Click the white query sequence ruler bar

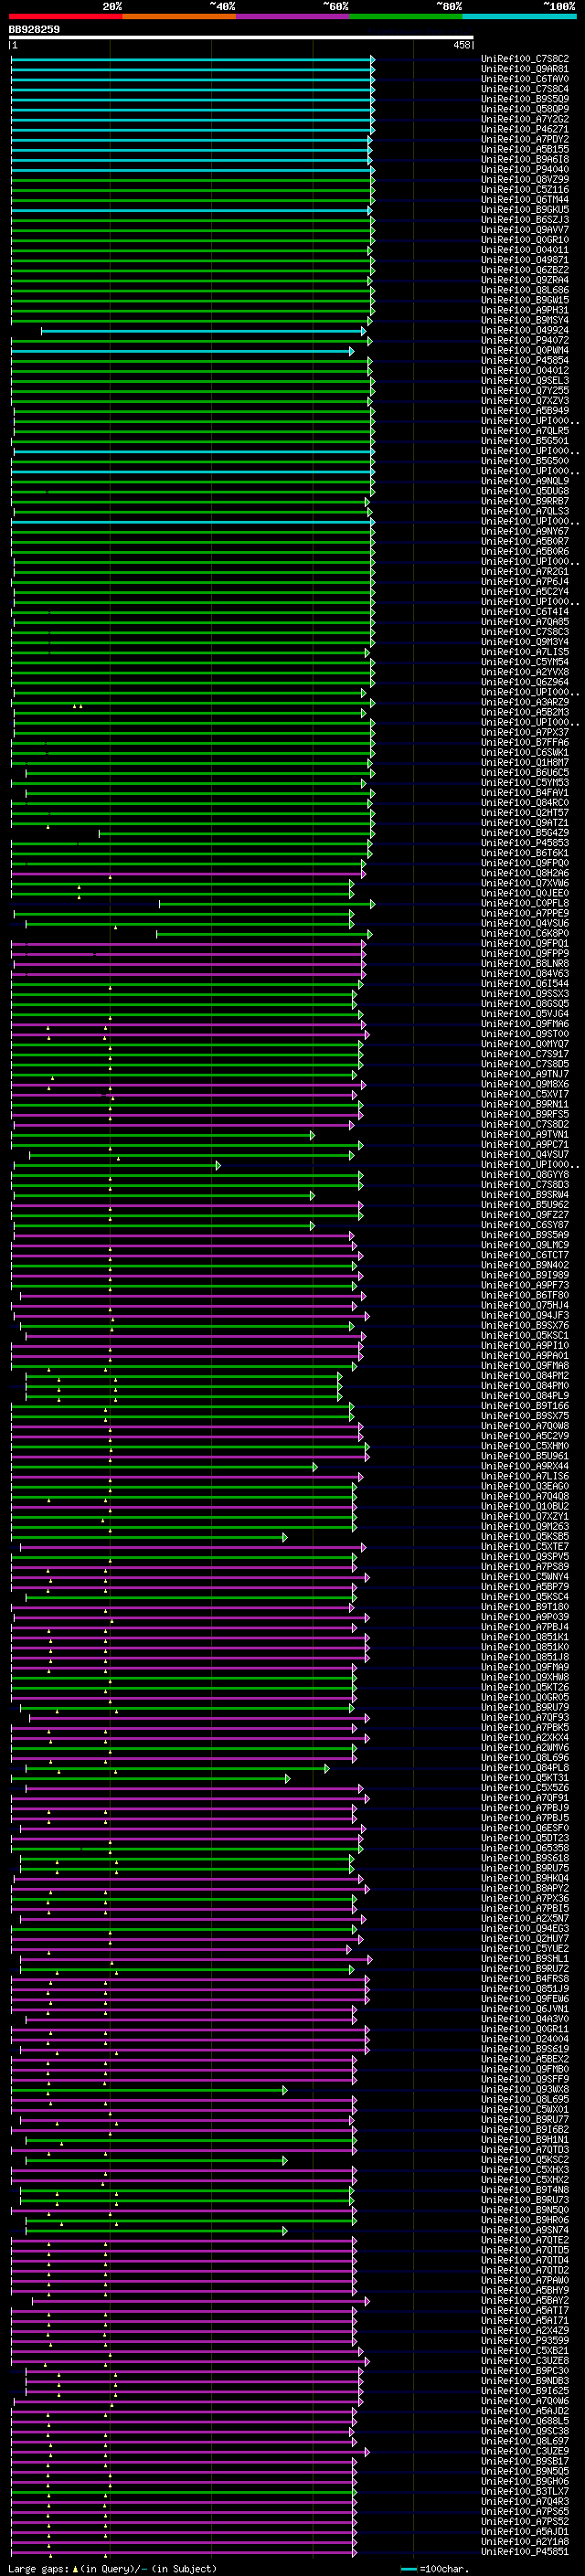point(241,37)
